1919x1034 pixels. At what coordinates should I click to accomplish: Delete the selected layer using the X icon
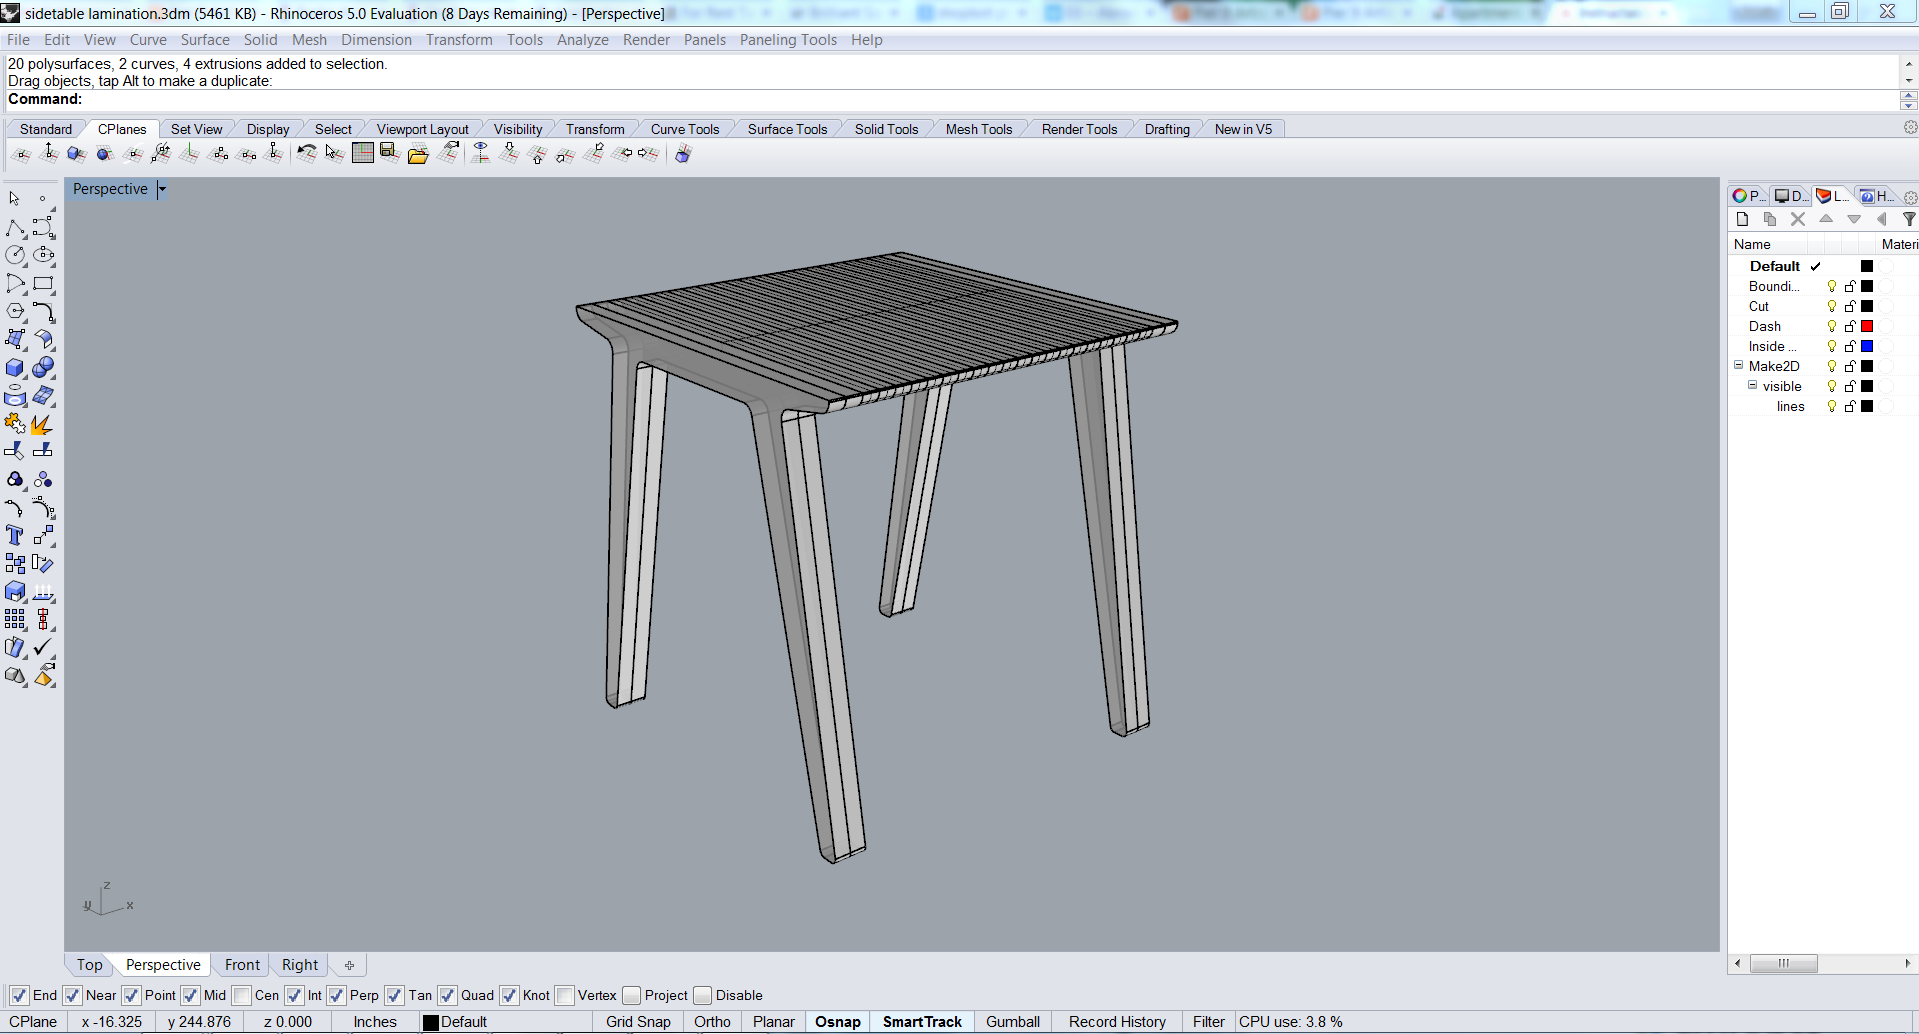point(1797,218)
